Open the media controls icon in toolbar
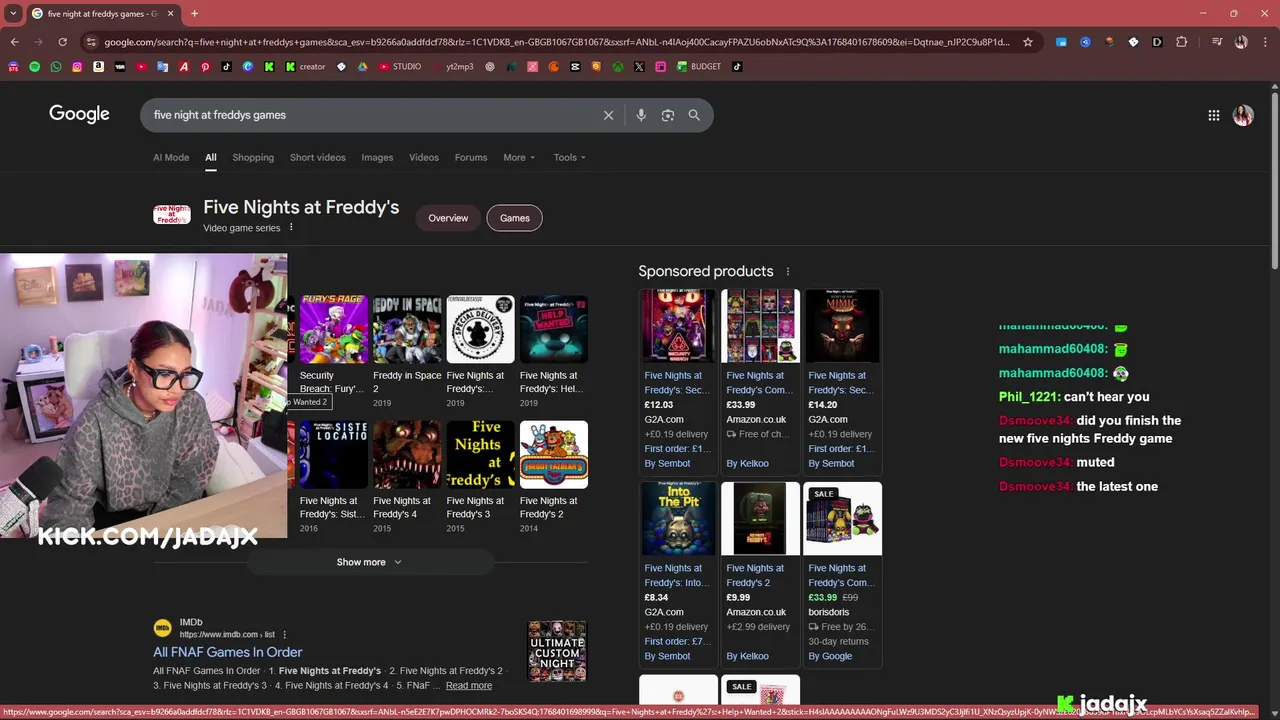The width and height of the screenshot is (1280, 720). coord(1216,42)
